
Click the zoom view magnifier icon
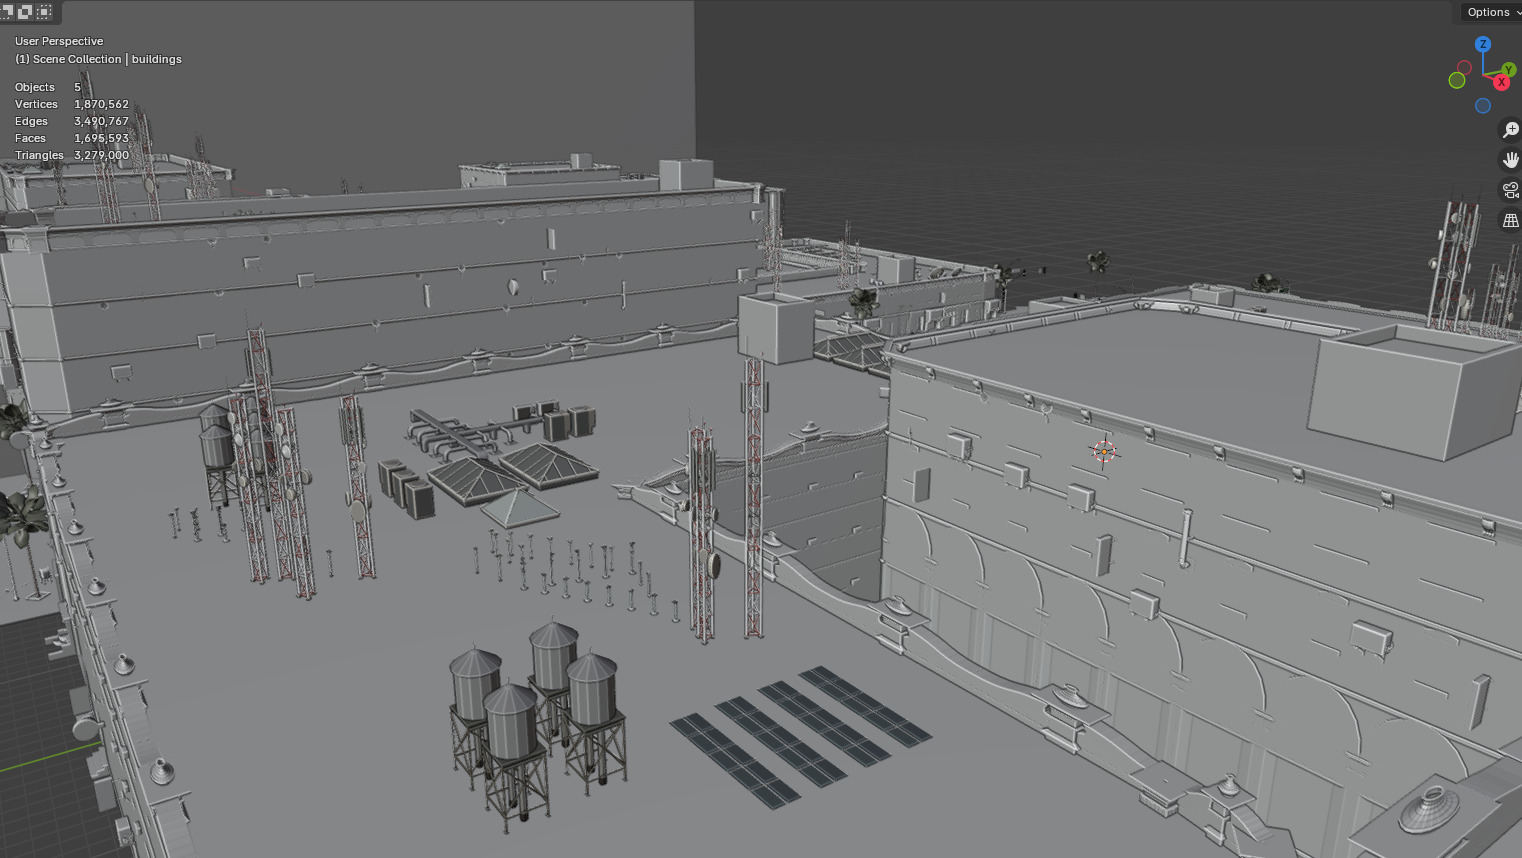click(1510, 130)
